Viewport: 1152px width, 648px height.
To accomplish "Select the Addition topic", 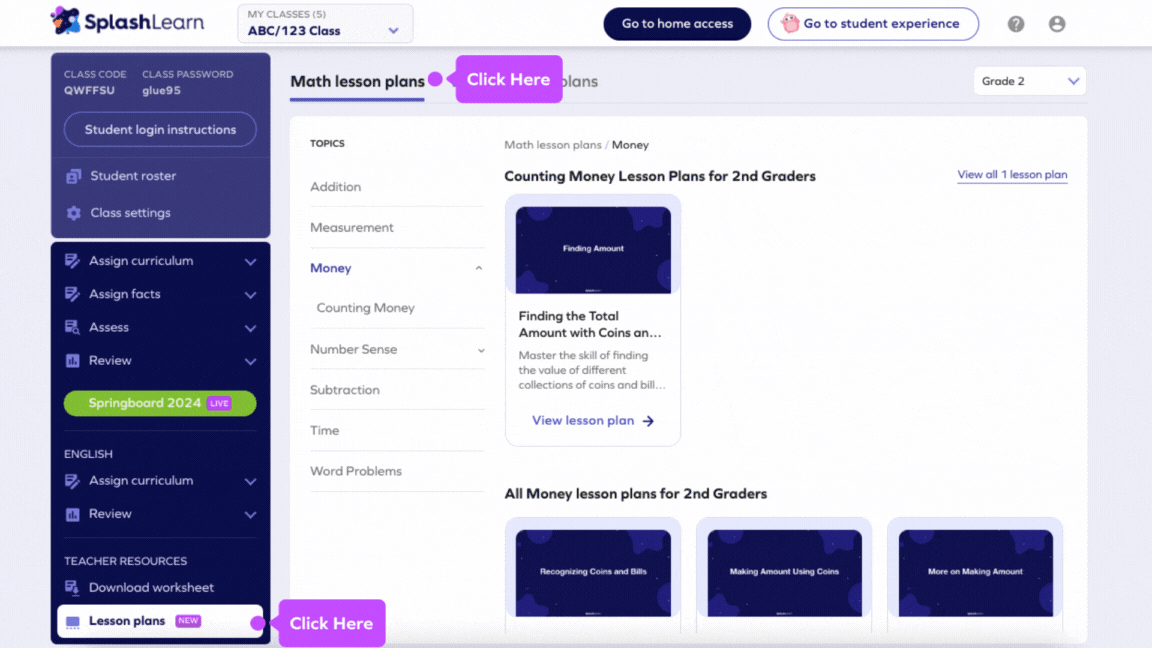I will [335, 187].
